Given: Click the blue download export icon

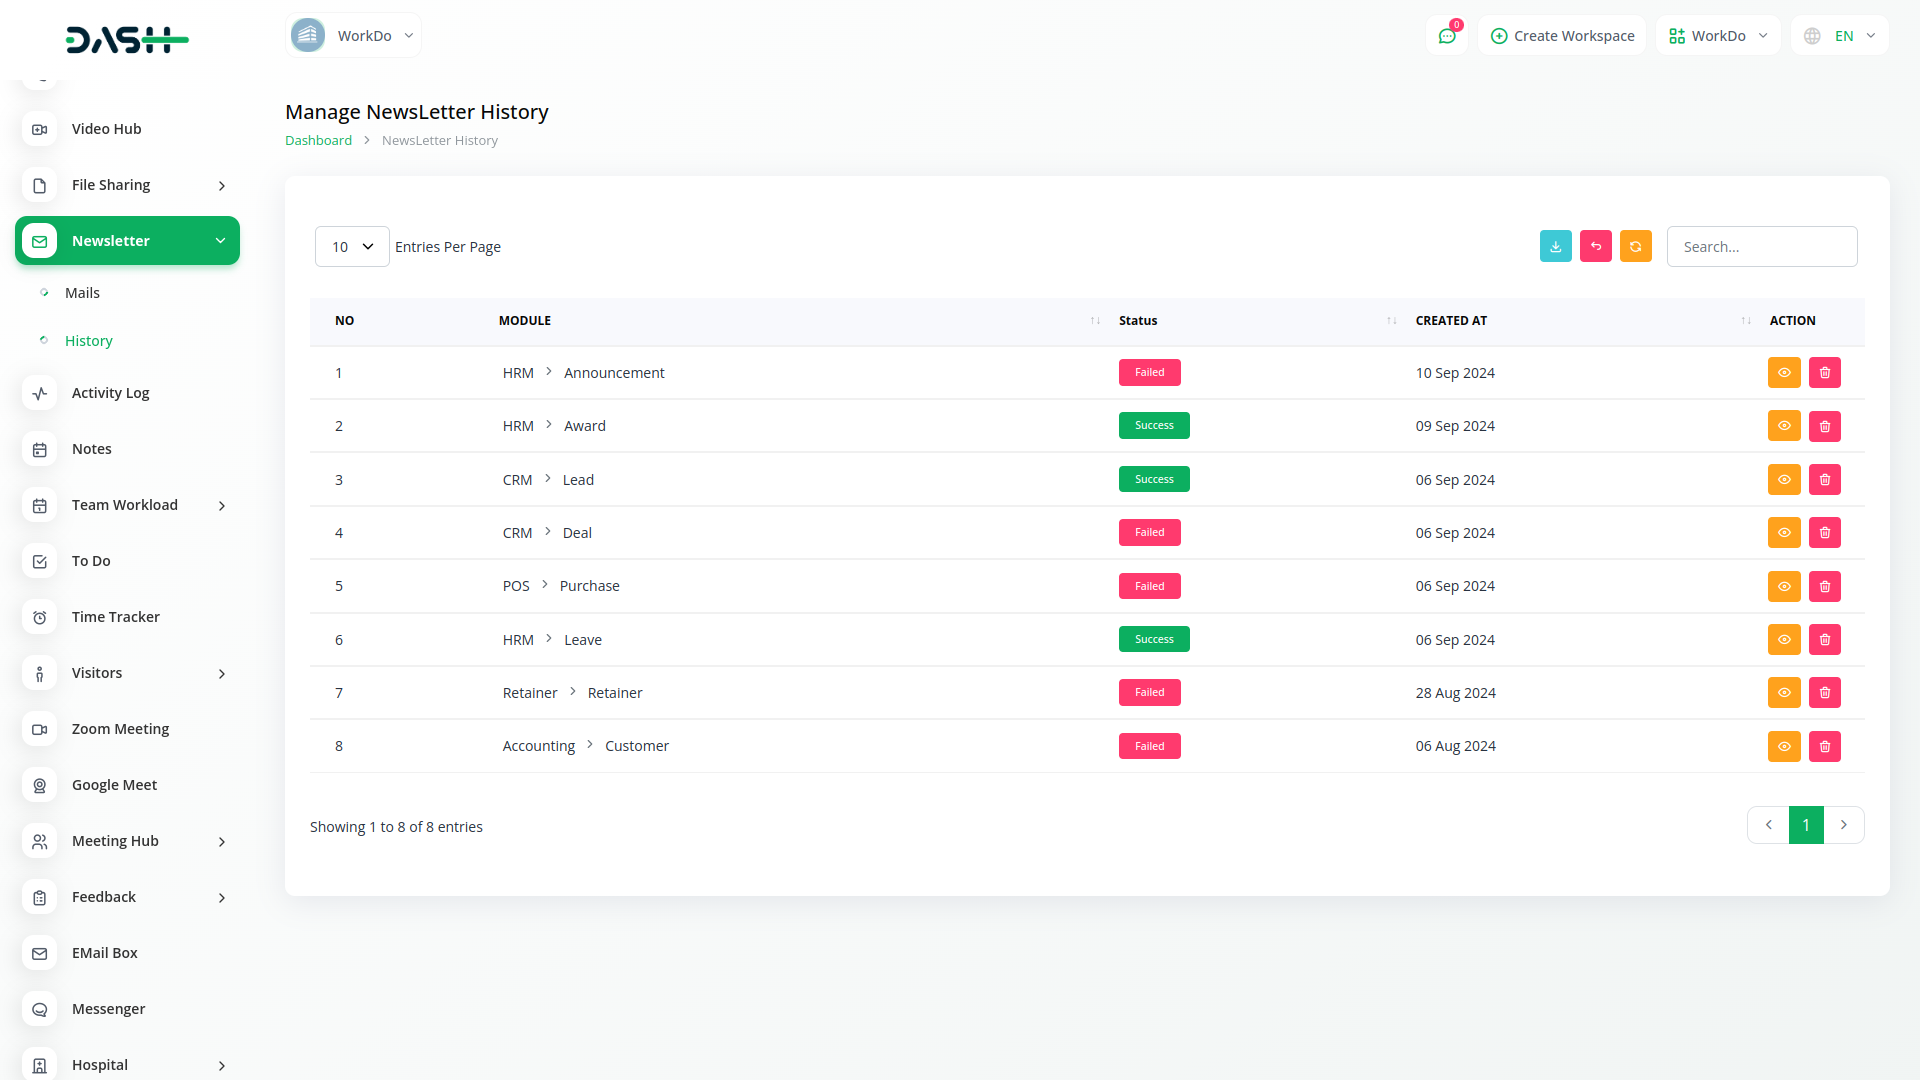Looking at the screenshot, I should (1555, 246).
